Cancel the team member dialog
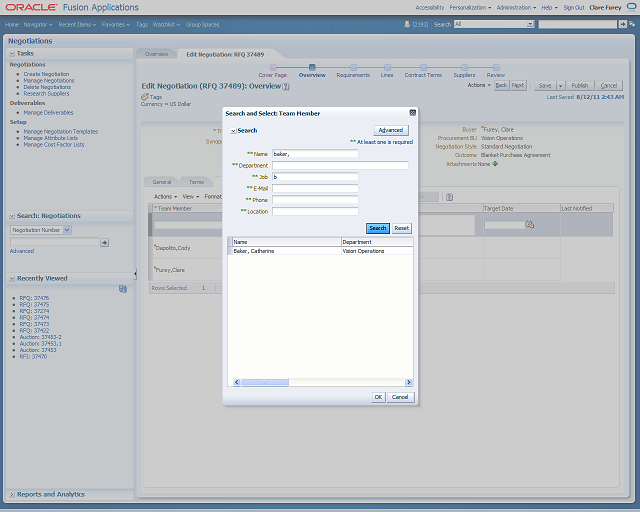The image size is (640, 512). tap(400, 397)
